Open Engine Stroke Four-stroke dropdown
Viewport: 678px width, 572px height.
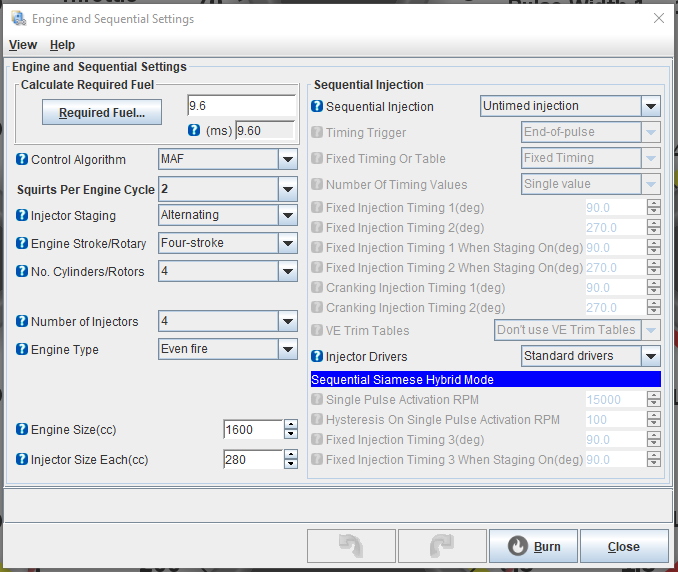pos(228,243)
